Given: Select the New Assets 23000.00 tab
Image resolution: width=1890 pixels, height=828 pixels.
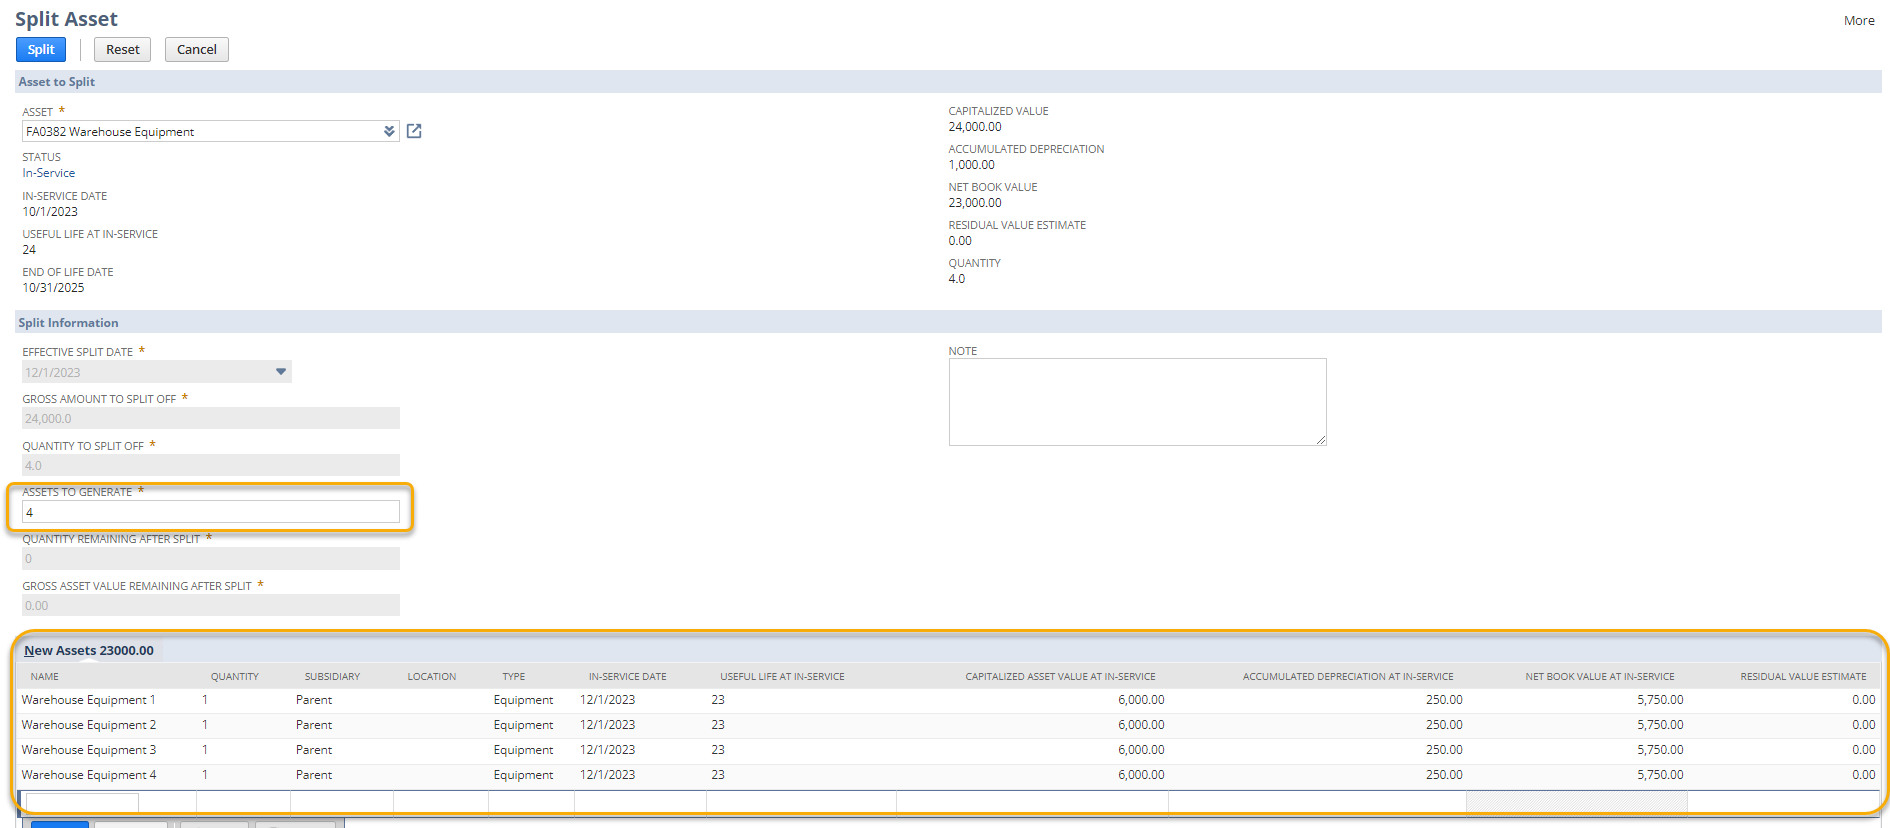Looking at the screenshot, I should (x=89, y=650).
